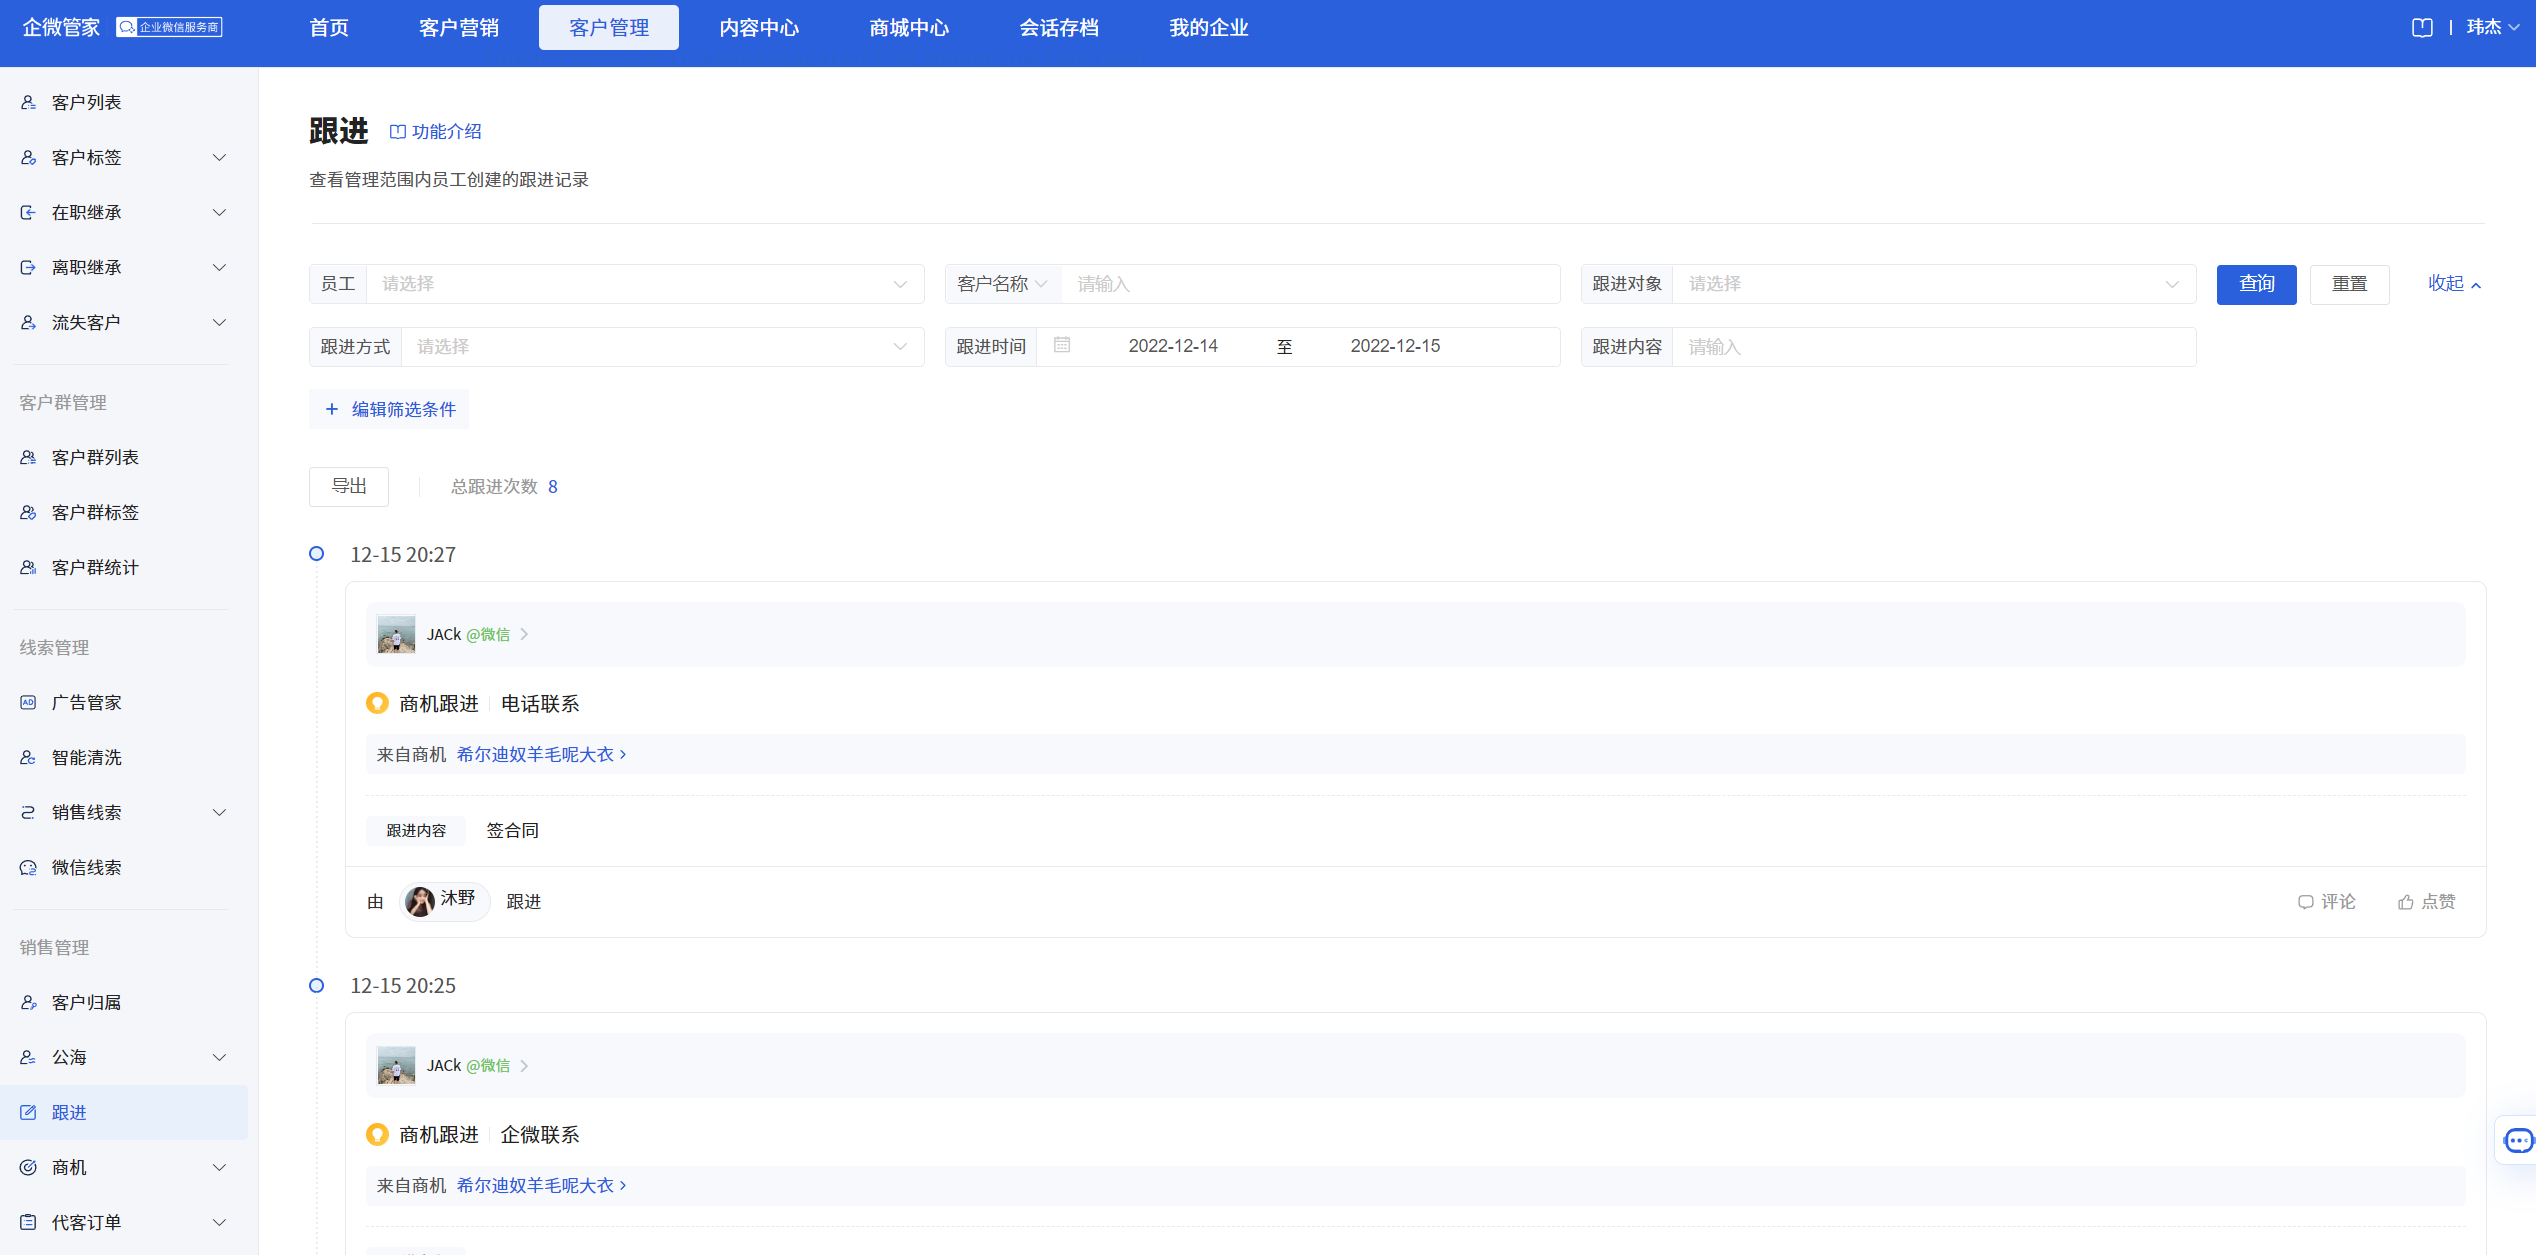Click the 流失客户 sidebar icon
Viewport: 2536px width, 1255px height.
[x=28, y=322]
